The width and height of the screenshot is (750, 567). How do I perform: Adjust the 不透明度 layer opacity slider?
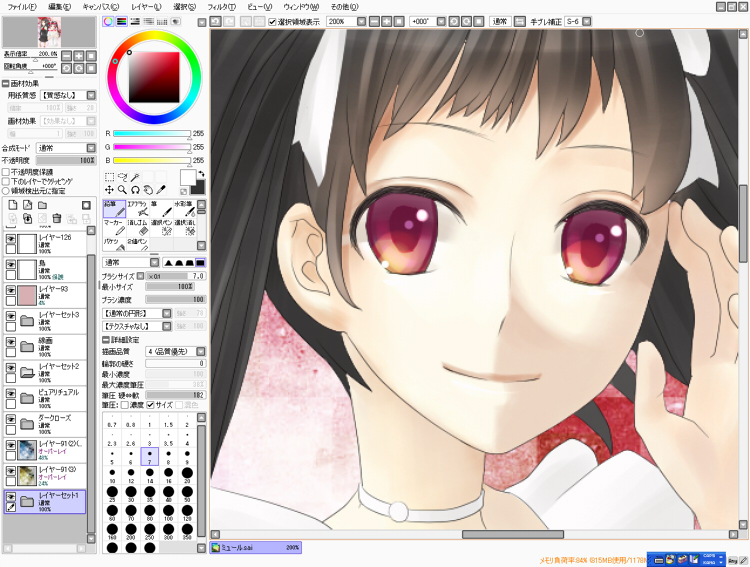pyautogui.click(x=66, y=160)
